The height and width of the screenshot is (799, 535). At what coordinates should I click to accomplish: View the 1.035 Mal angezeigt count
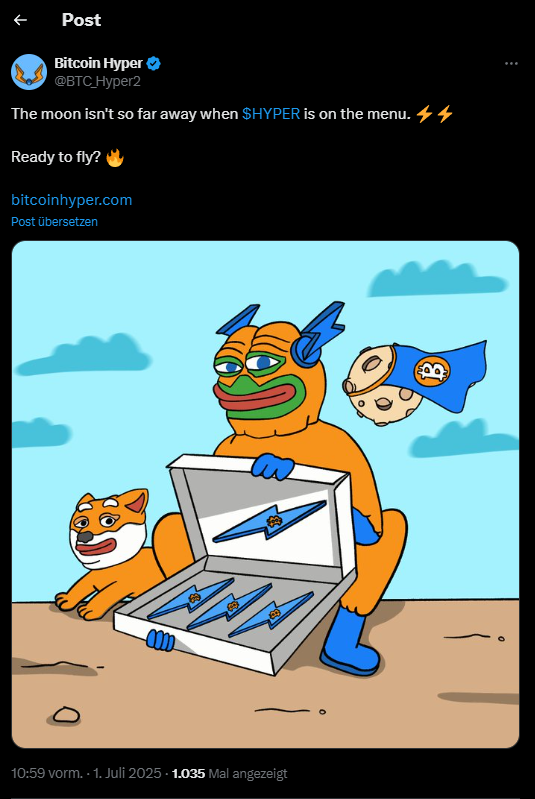(x=229, y=774)
